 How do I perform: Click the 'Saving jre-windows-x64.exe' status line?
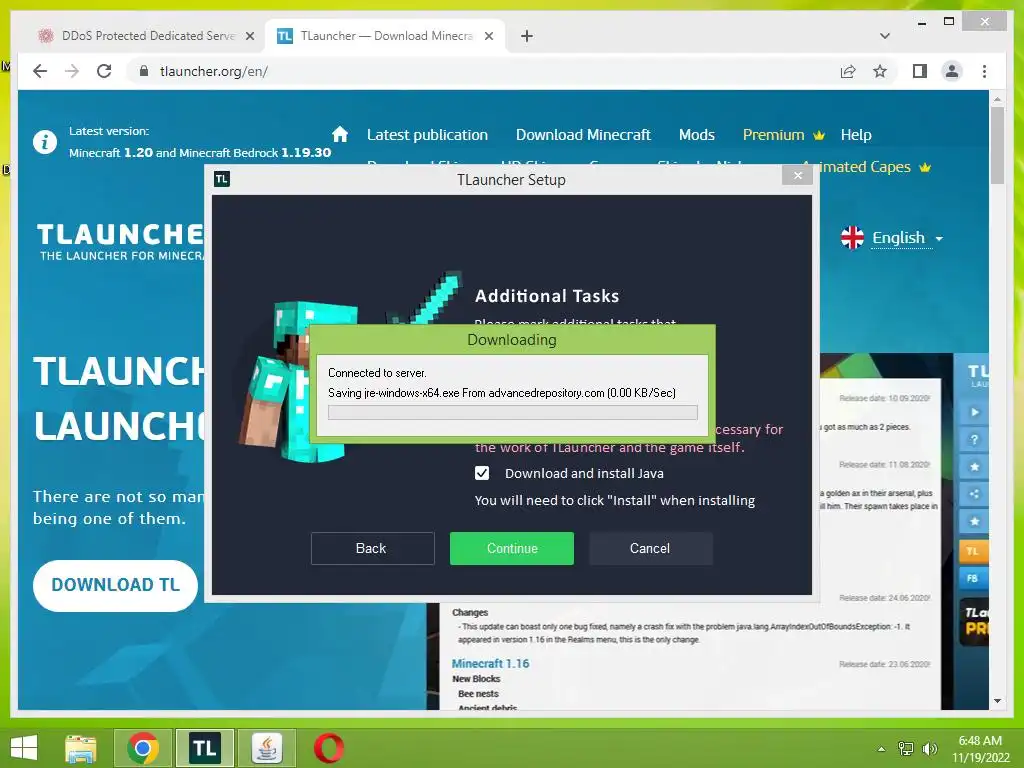point(502,392)
